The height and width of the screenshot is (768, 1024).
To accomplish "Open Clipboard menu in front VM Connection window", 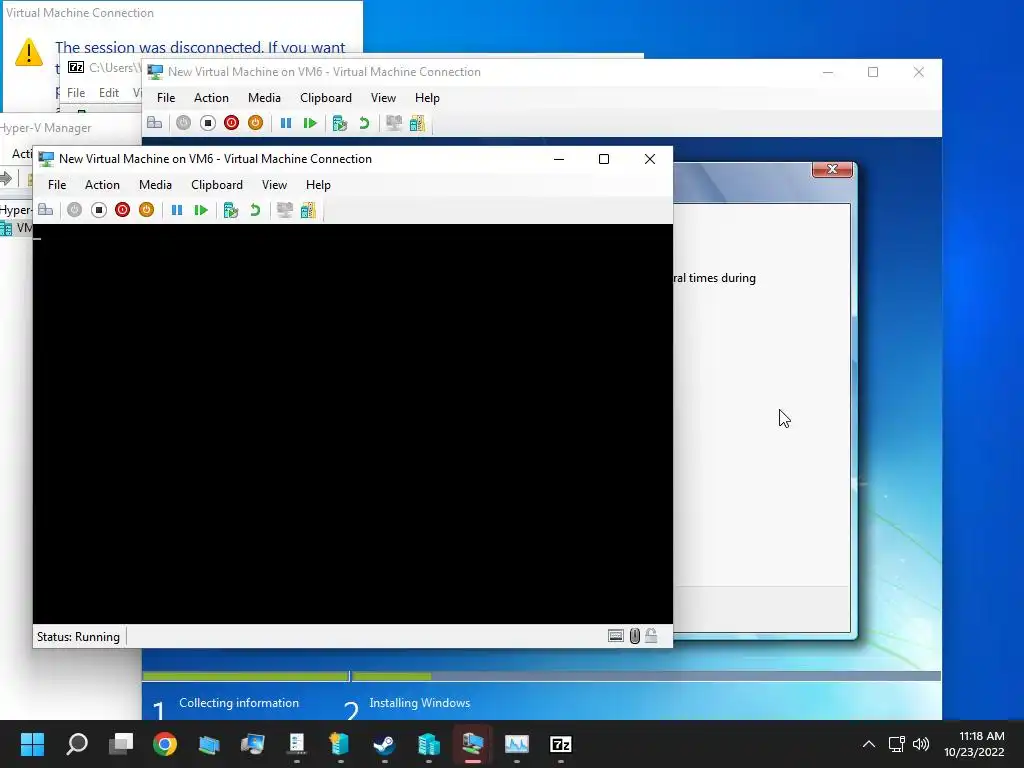I will click(x=217, y=185).
